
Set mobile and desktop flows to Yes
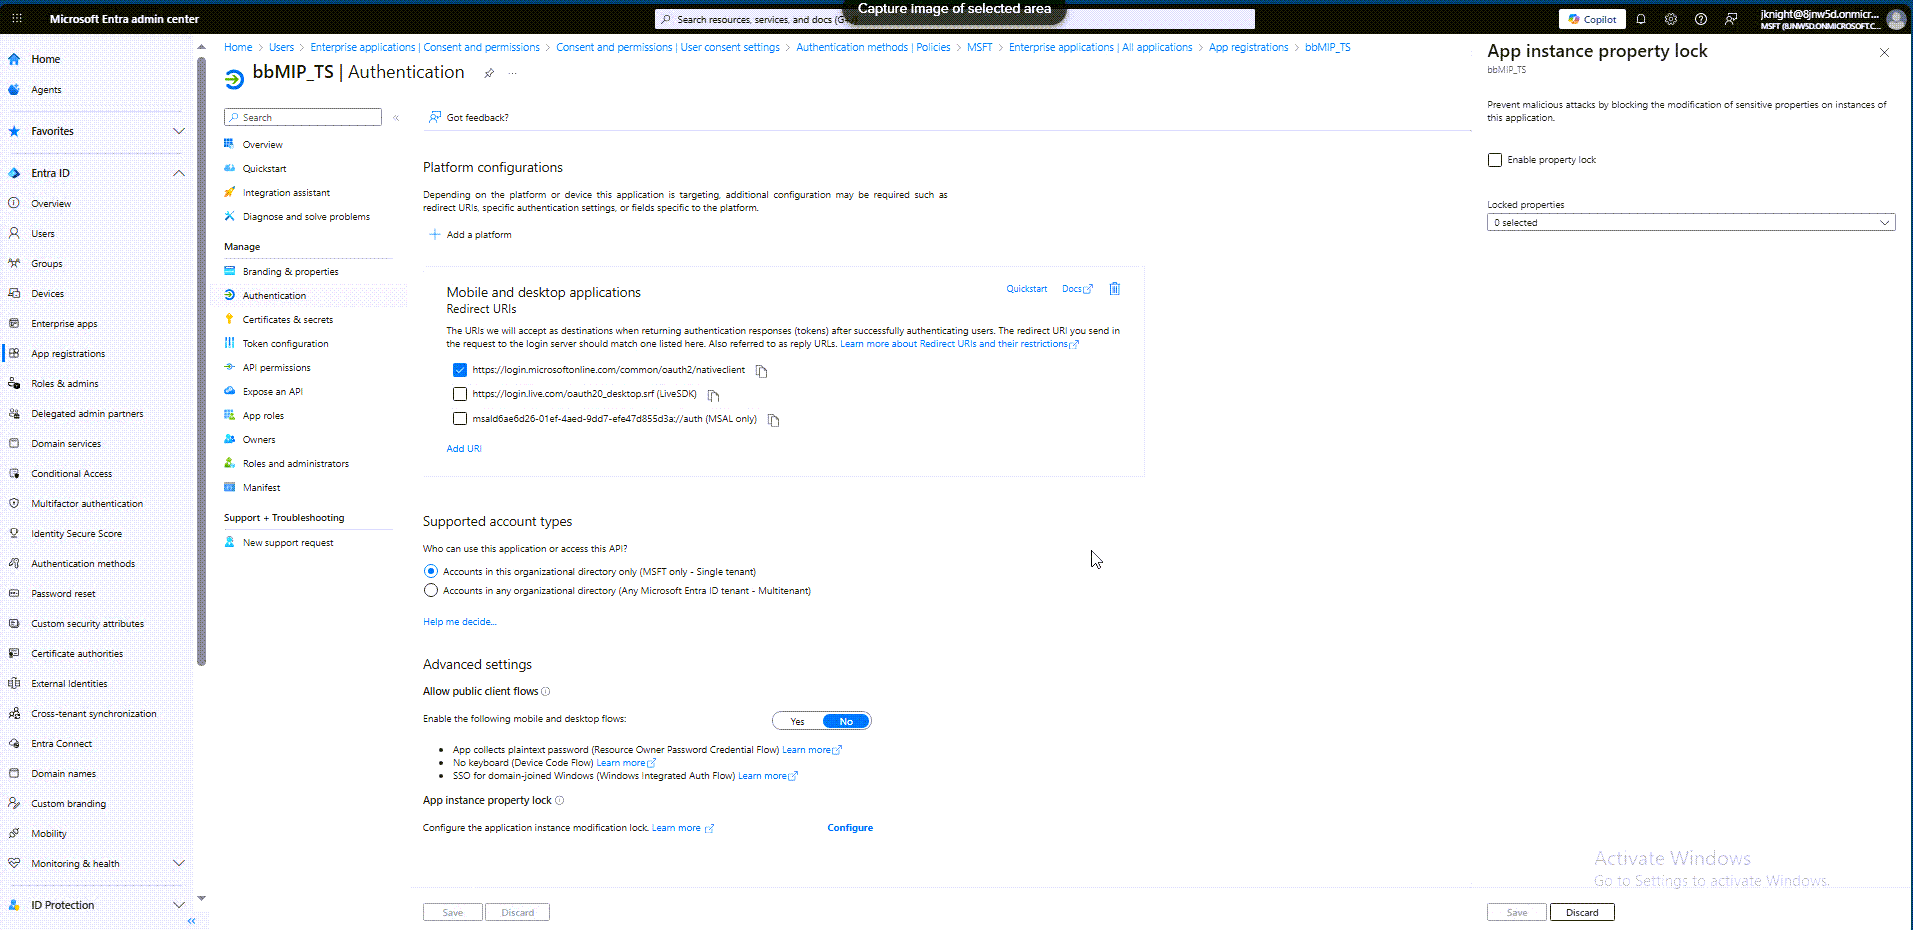pos(796,720)
